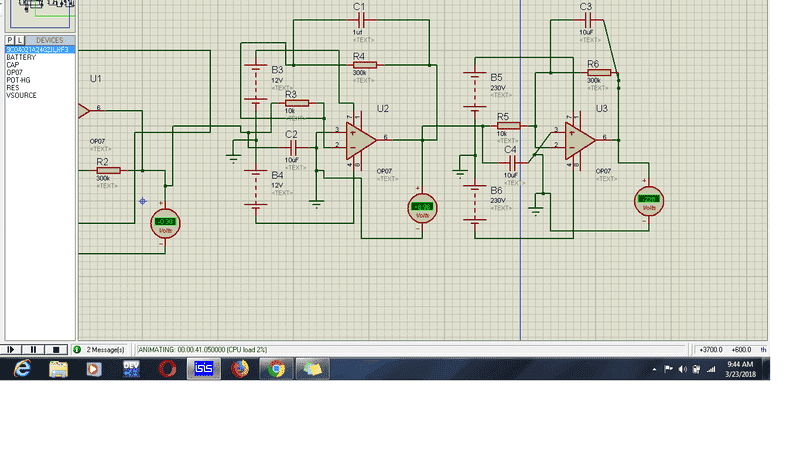This screenshot has width=800, height=450.
Task: Select VSOURCE in the devices list
Action: (22, 95)
